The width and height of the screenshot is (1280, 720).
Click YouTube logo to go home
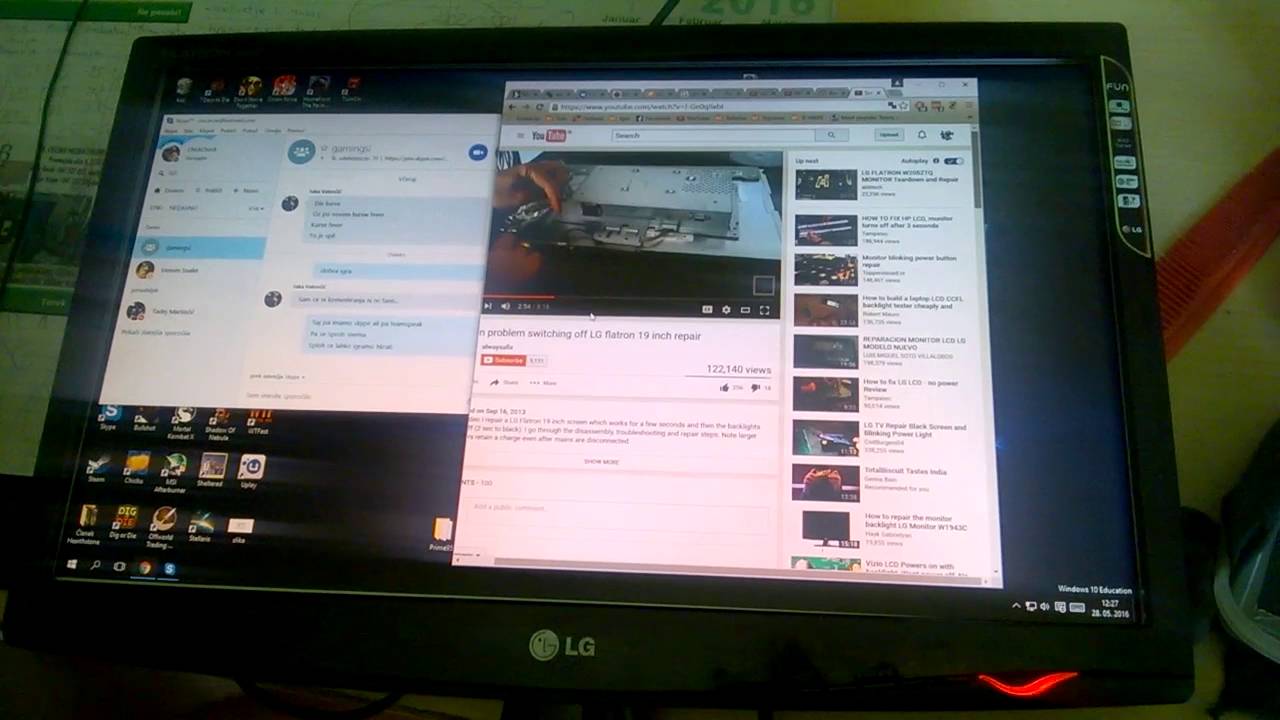tap(550, 135)
